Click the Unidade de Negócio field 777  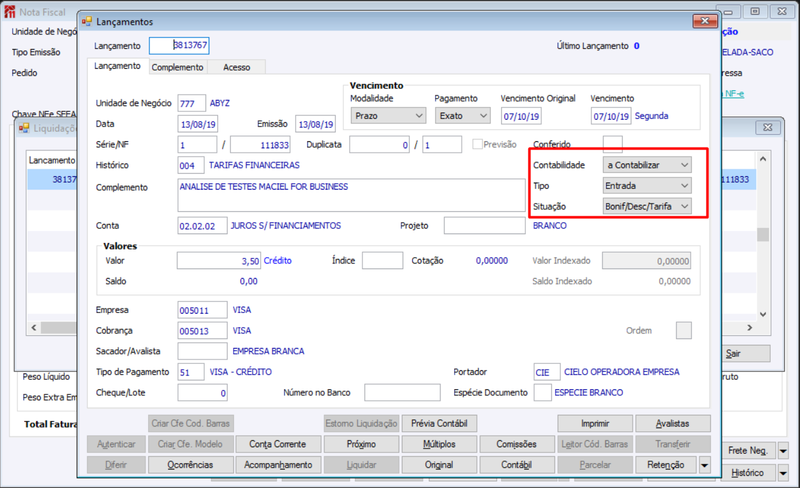click(x=191, y=103)
